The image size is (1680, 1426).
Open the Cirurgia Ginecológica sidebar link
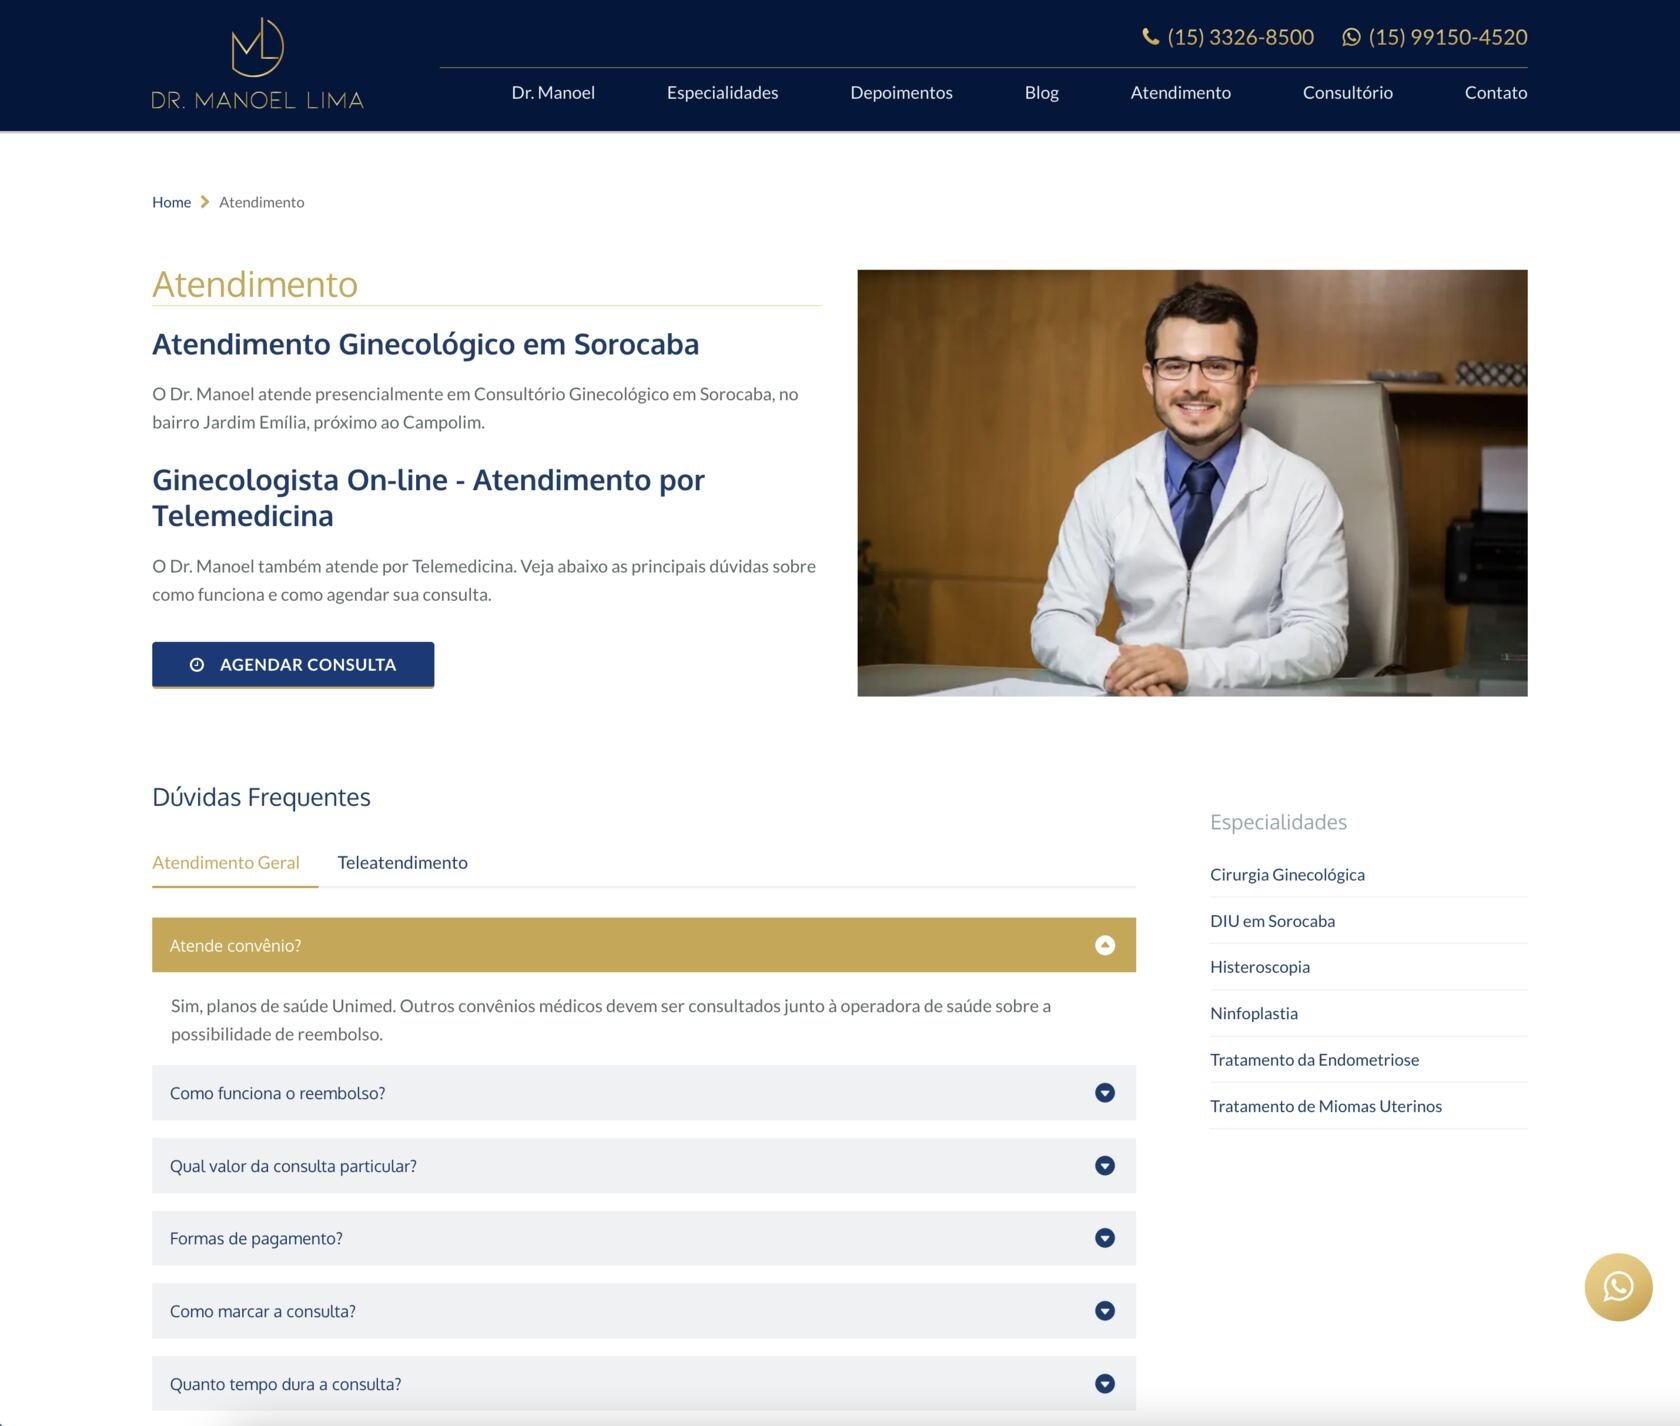(x=1287, y=875)
